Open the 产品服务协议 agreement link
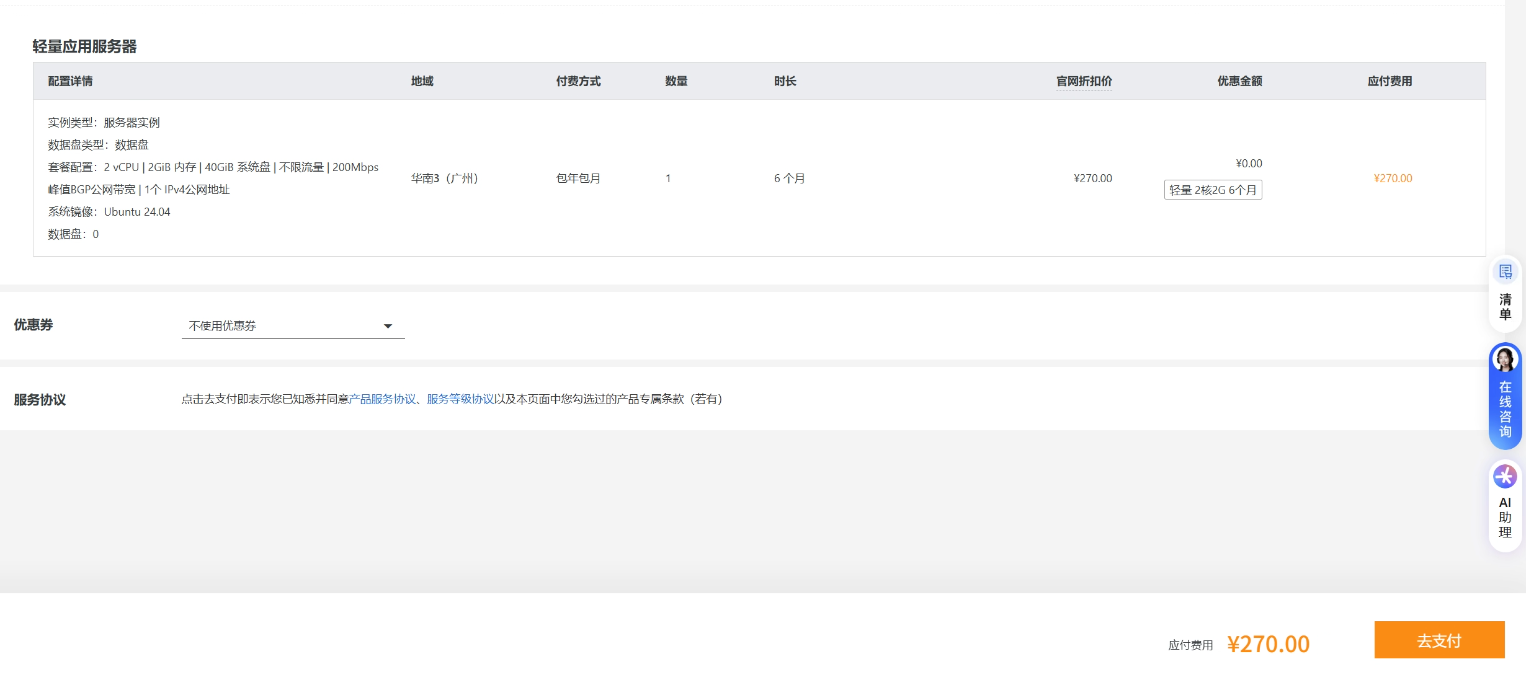This screenshot has height=676, width=1526. tap(383, 399)
